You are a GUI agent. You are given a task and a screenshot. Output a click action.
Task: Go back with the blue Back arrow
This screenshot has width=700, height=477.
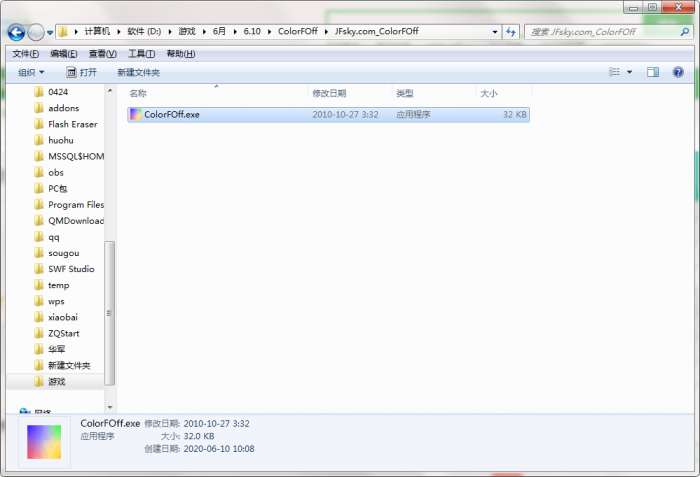(16, 33)
